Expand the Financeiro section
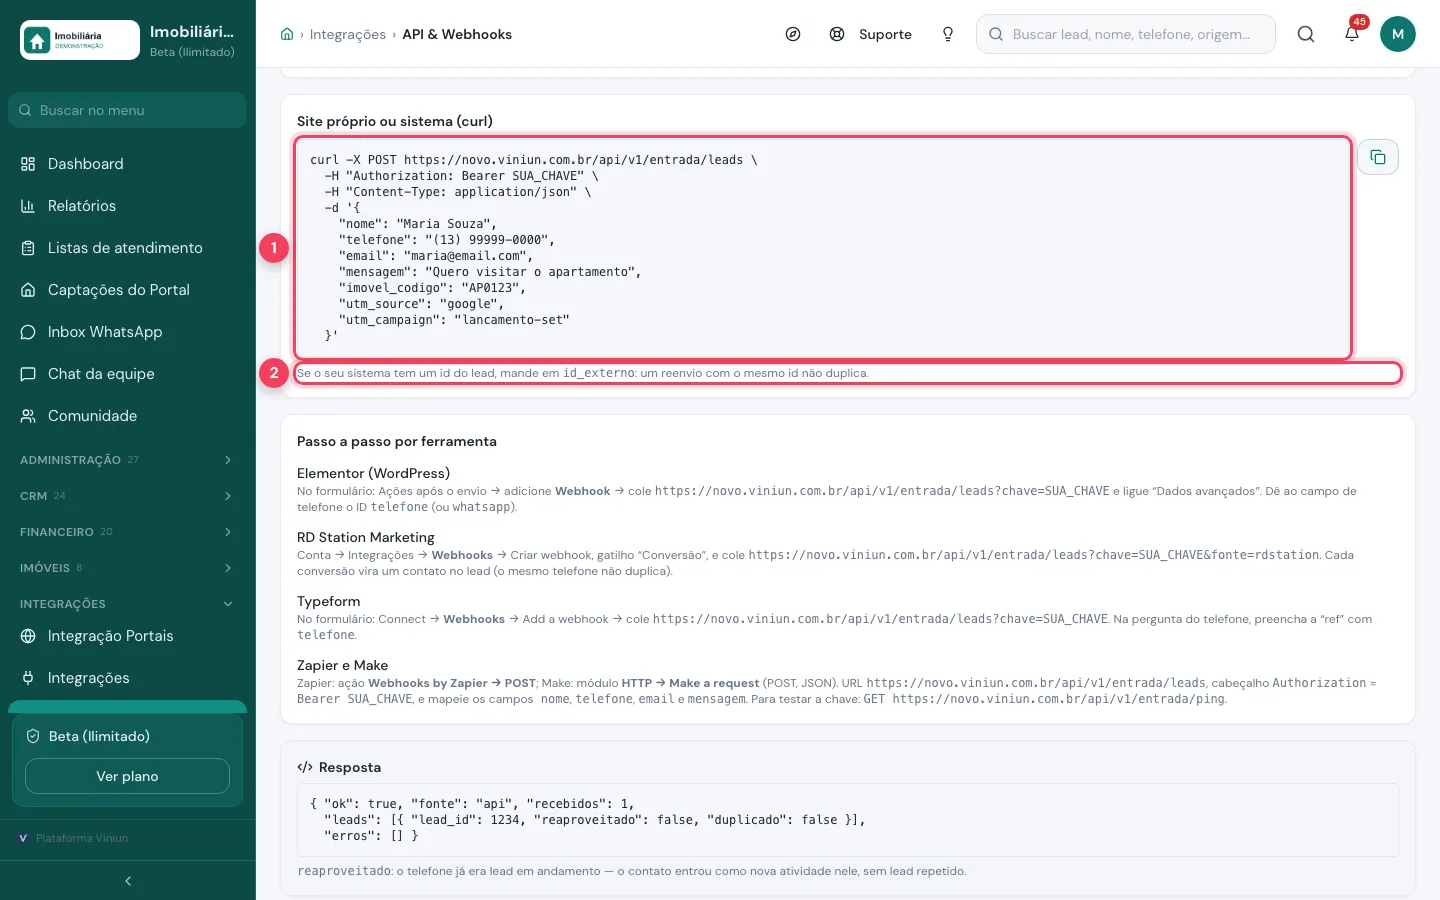Image resolution: width=1440 pixels, height=900 pixels. click(x=127, y=532)
